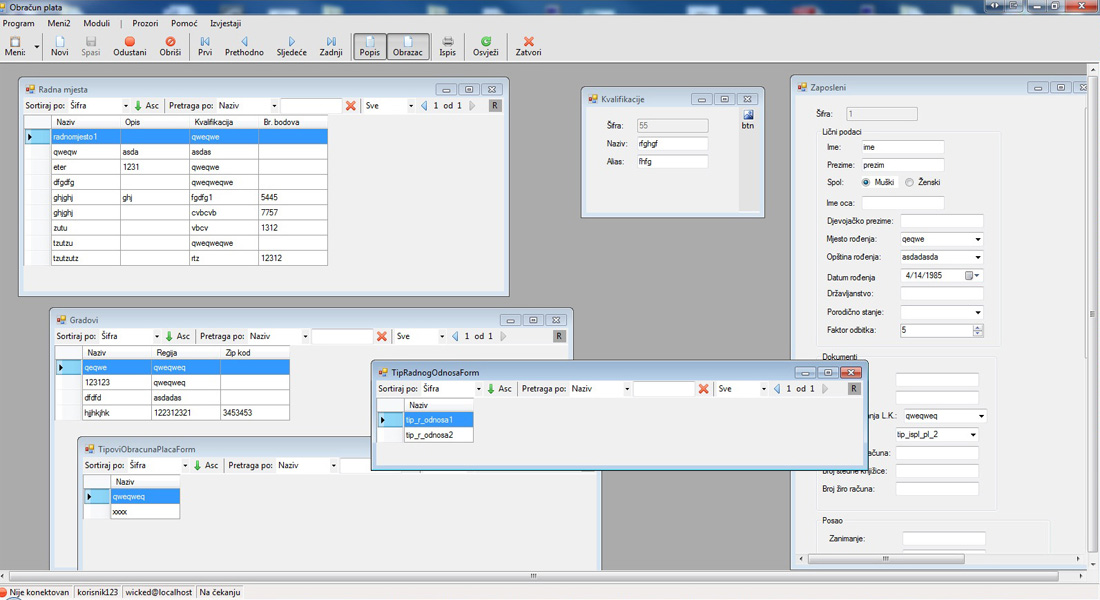
Task: Increase the Faktor odbitka stepper value
Action: coord(978,327)
